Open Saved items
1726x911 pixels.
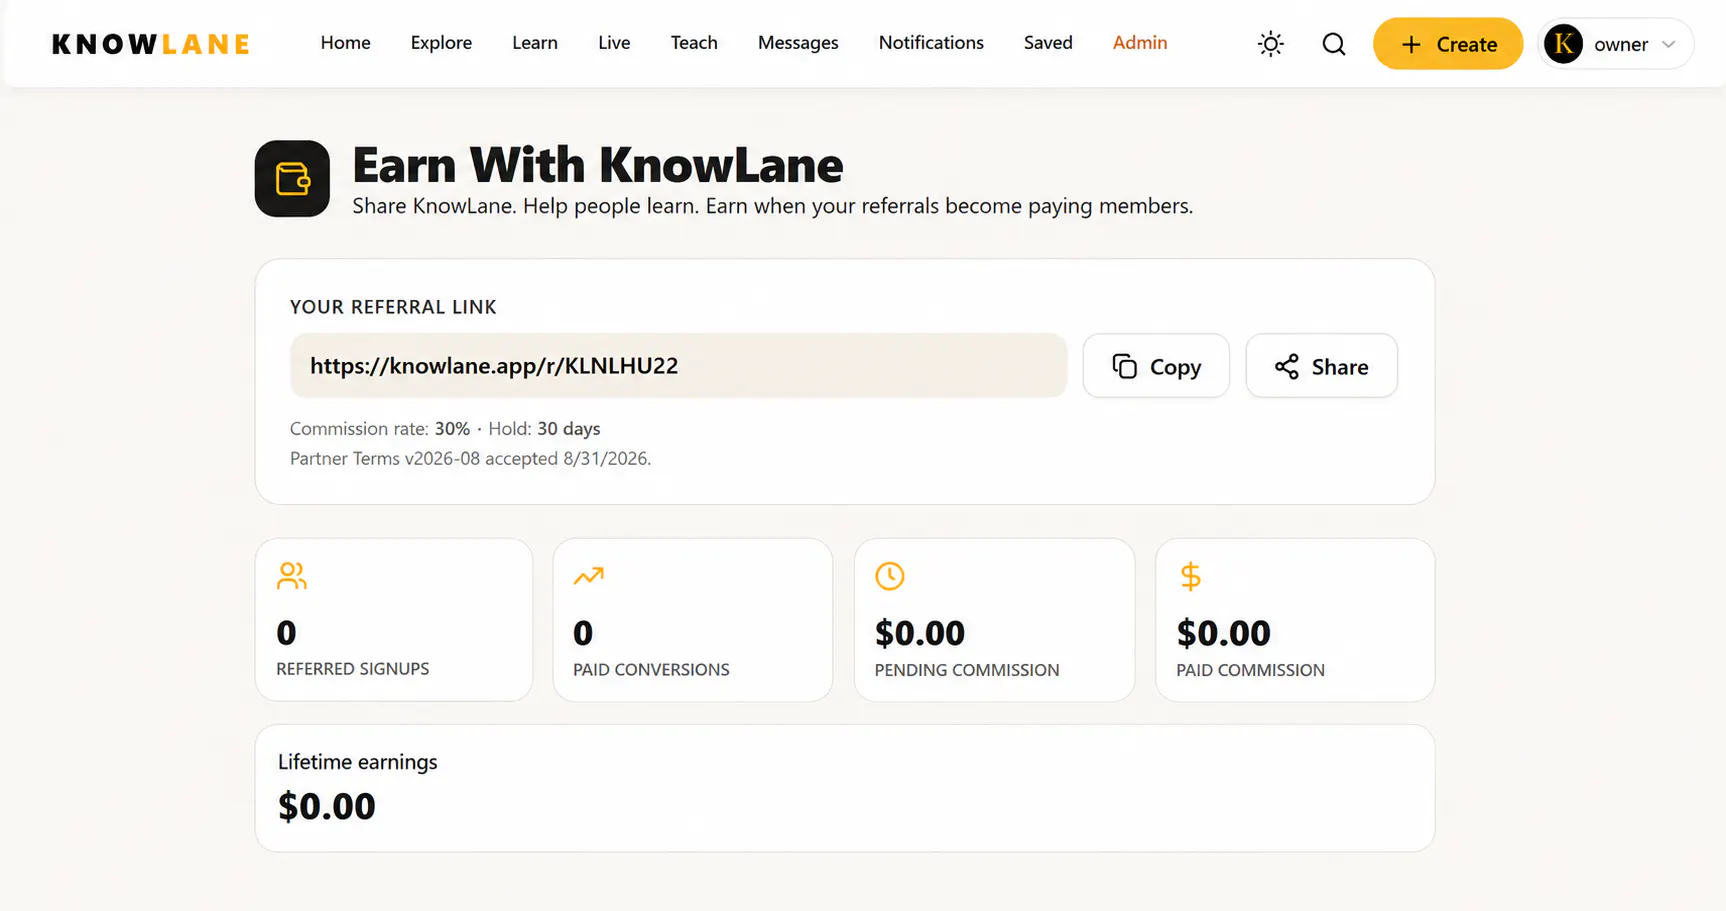pos(1048,43)
